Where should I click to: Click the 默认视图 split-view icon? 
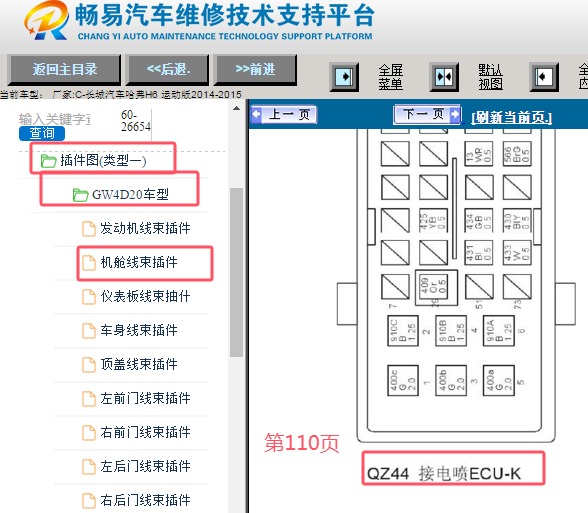(444, 77)
